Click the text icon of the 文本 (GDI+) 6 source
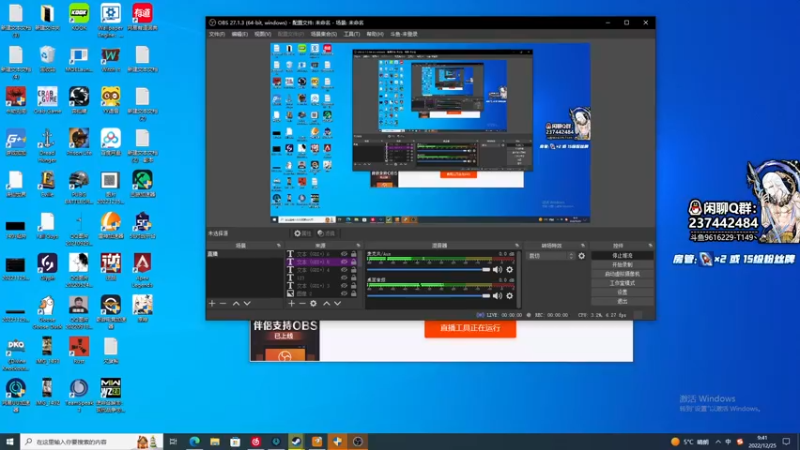The height and width of the screenshot is (450, 800). (290, 254)
